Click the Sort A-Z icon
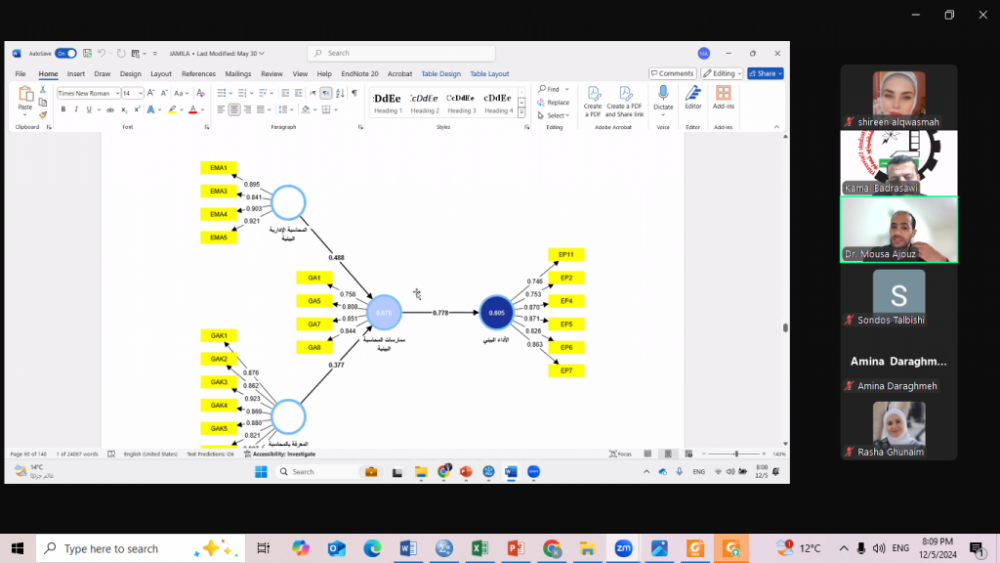Screen dimensions: 1000x563 [x=340, y=93]
